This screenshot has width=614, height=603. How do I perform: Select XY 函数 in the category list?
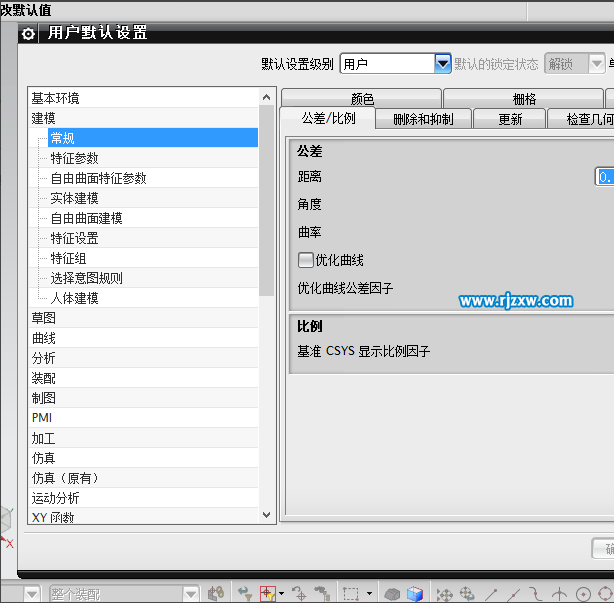pos(143,516)
